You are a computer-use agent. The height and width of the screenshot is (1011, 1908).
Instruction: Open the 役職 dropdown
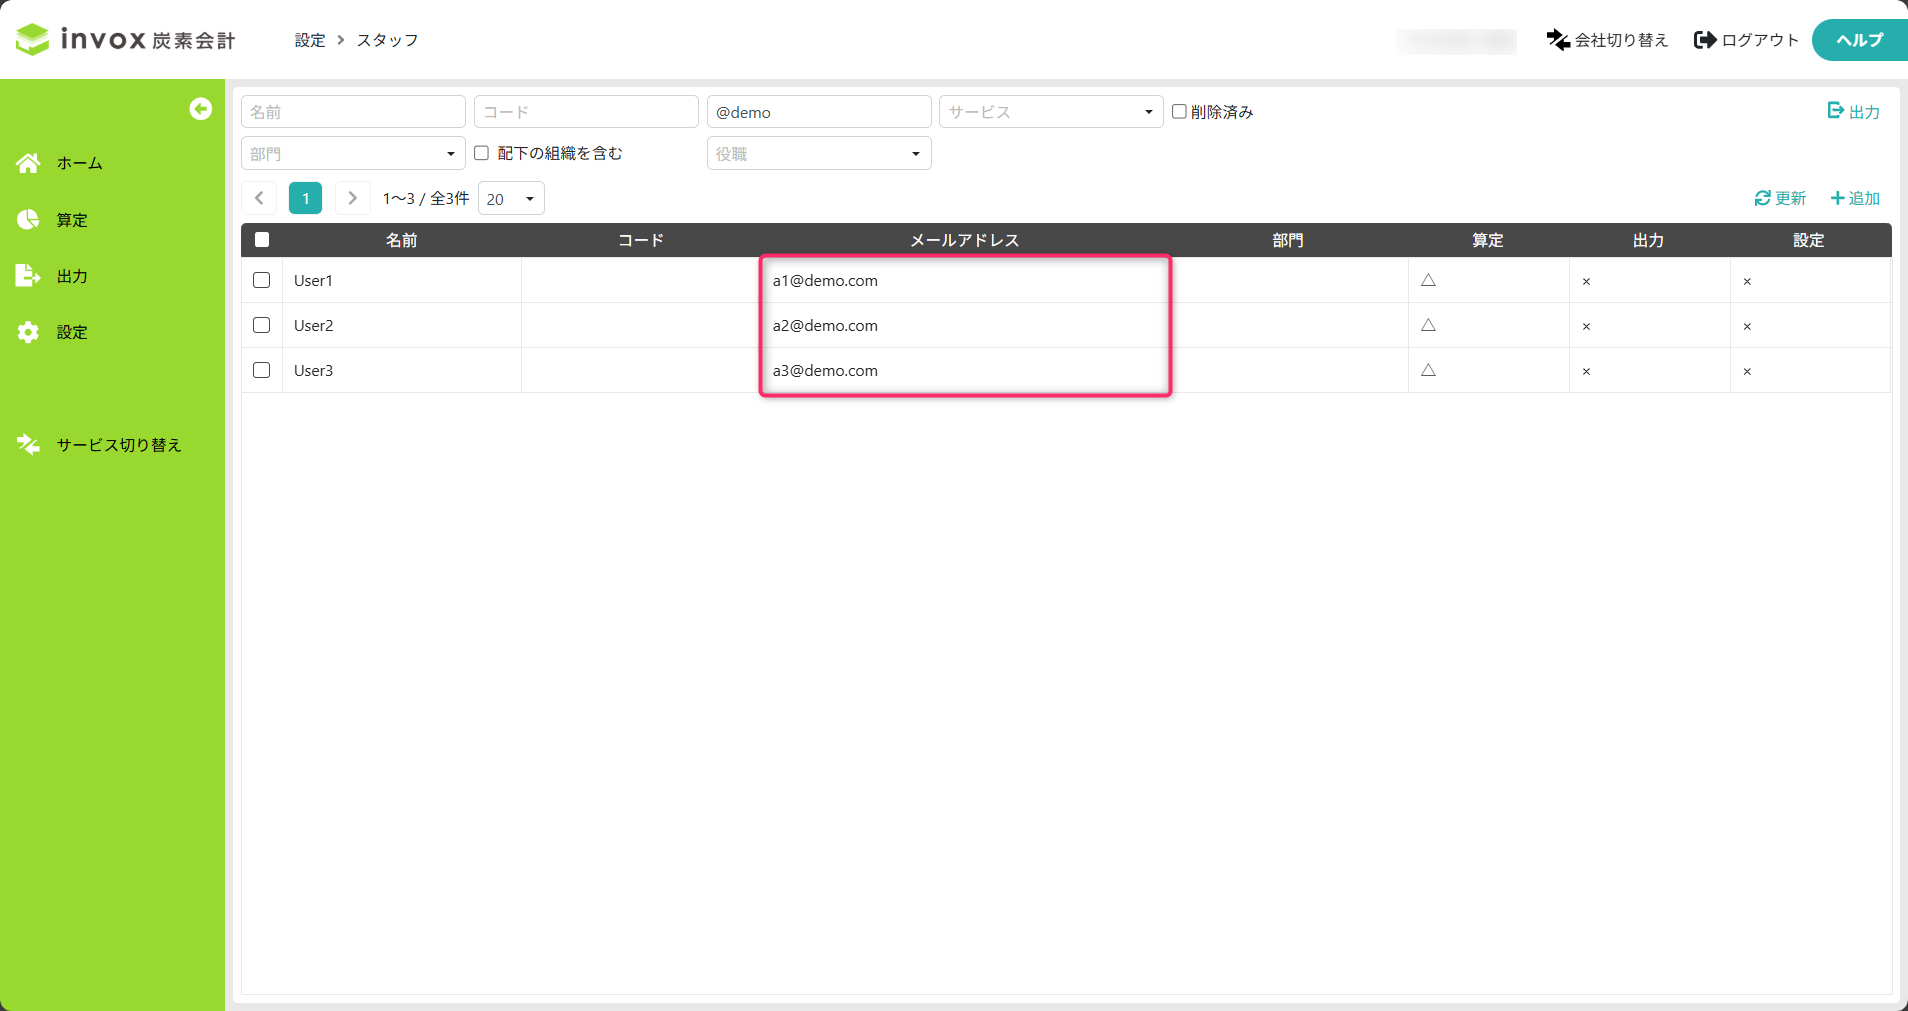pos(819,153)
